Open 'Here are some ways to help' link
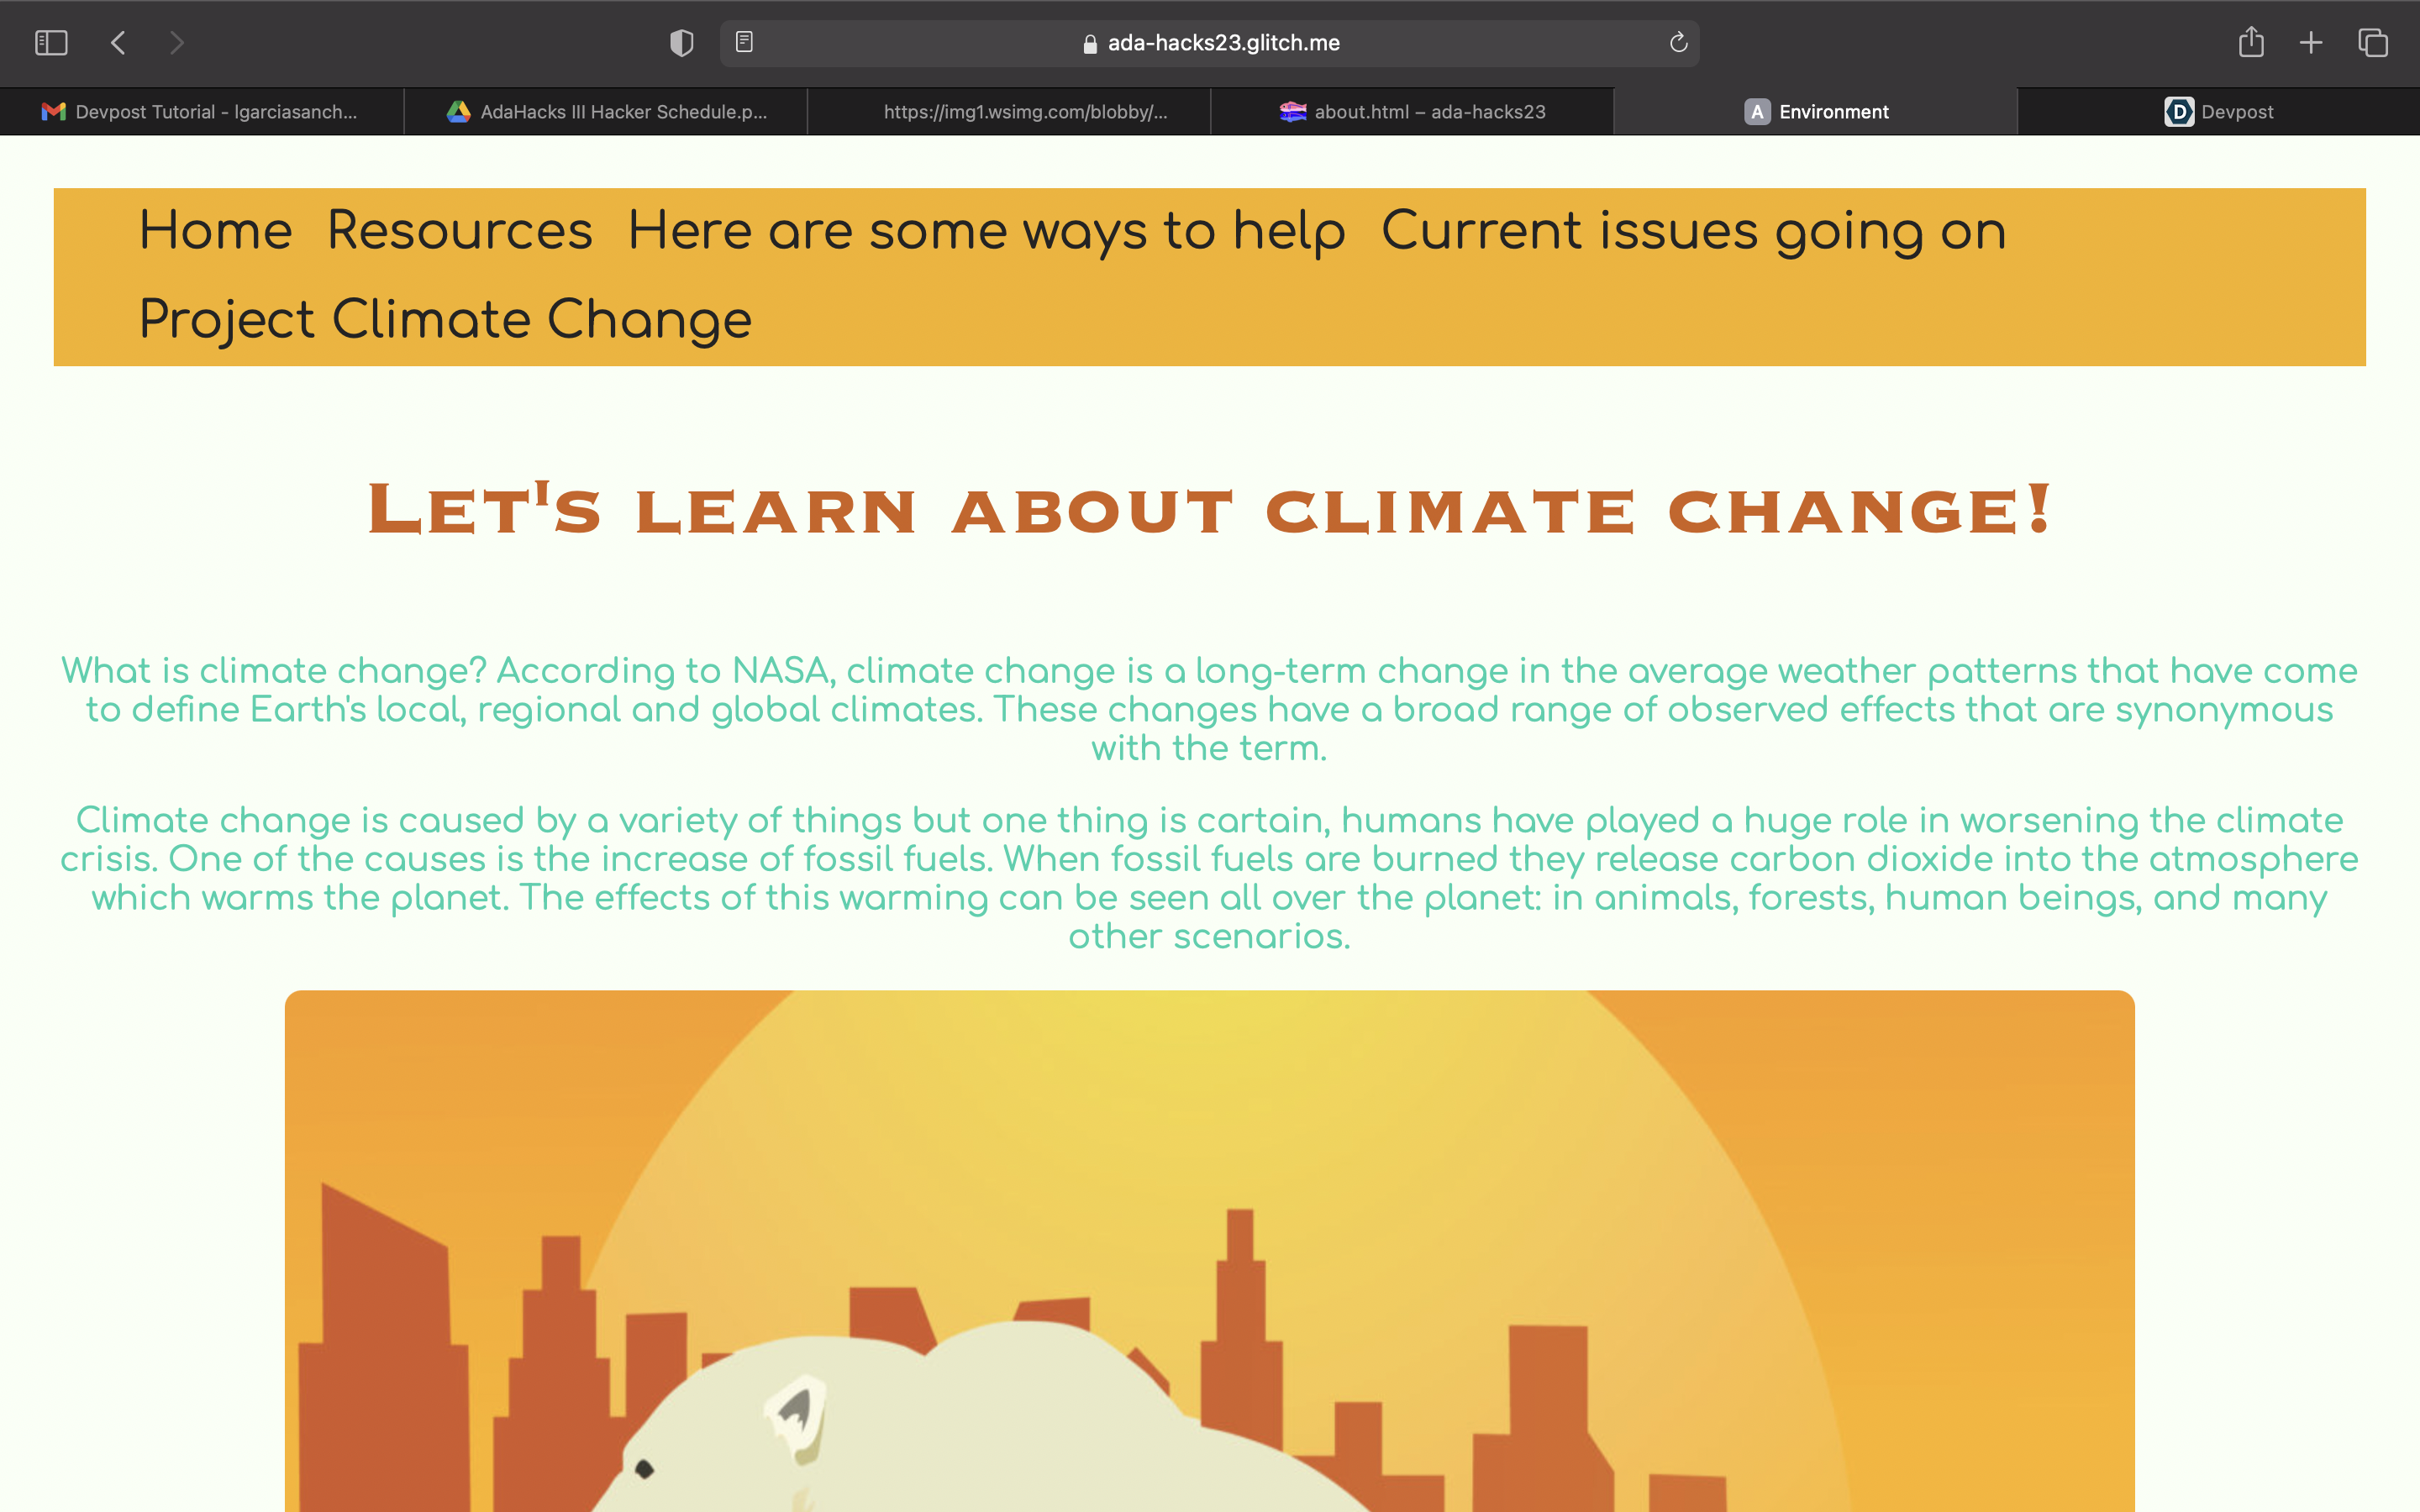Viewport: 2420px width, 1512px height. click(986, 231)
